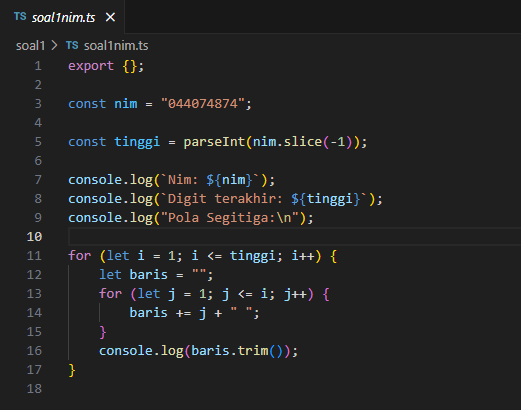
Task: Click 'Digit terakhir:' text on line 8
Action: pyautogui.click(x=225, y=199)
